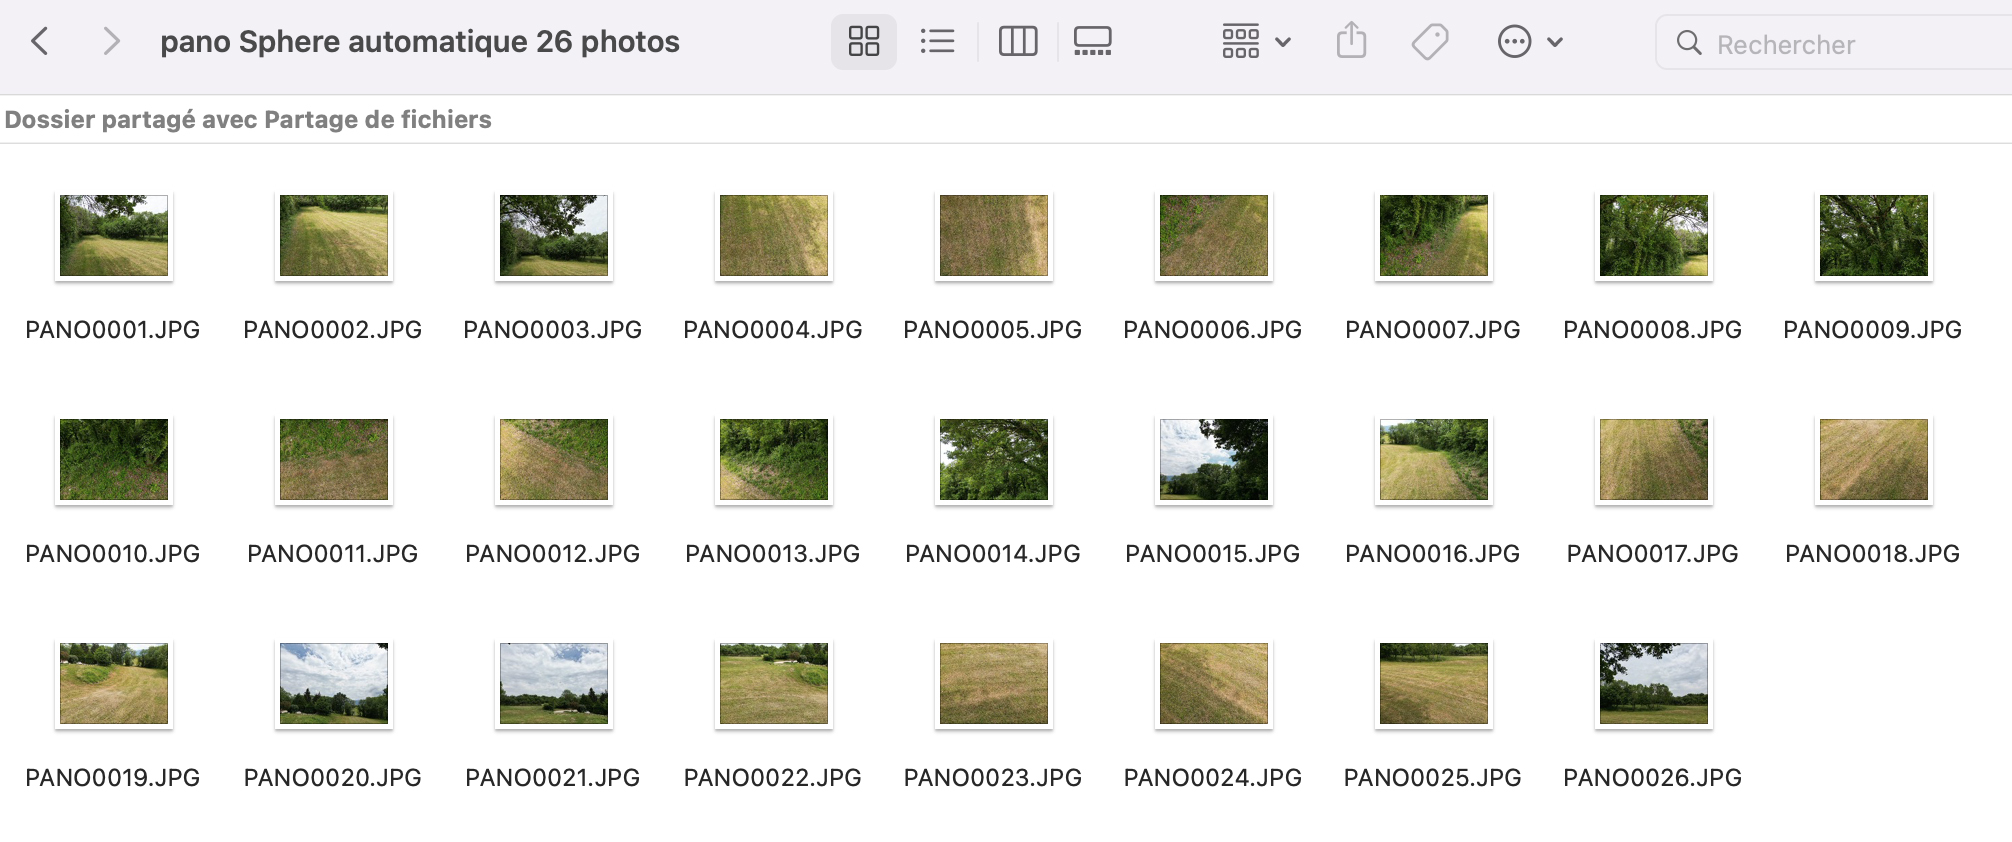Screen dimensions: 2012x842
Task: Click the file name label PANO0026.JPG
Action: coord(1653,778)
